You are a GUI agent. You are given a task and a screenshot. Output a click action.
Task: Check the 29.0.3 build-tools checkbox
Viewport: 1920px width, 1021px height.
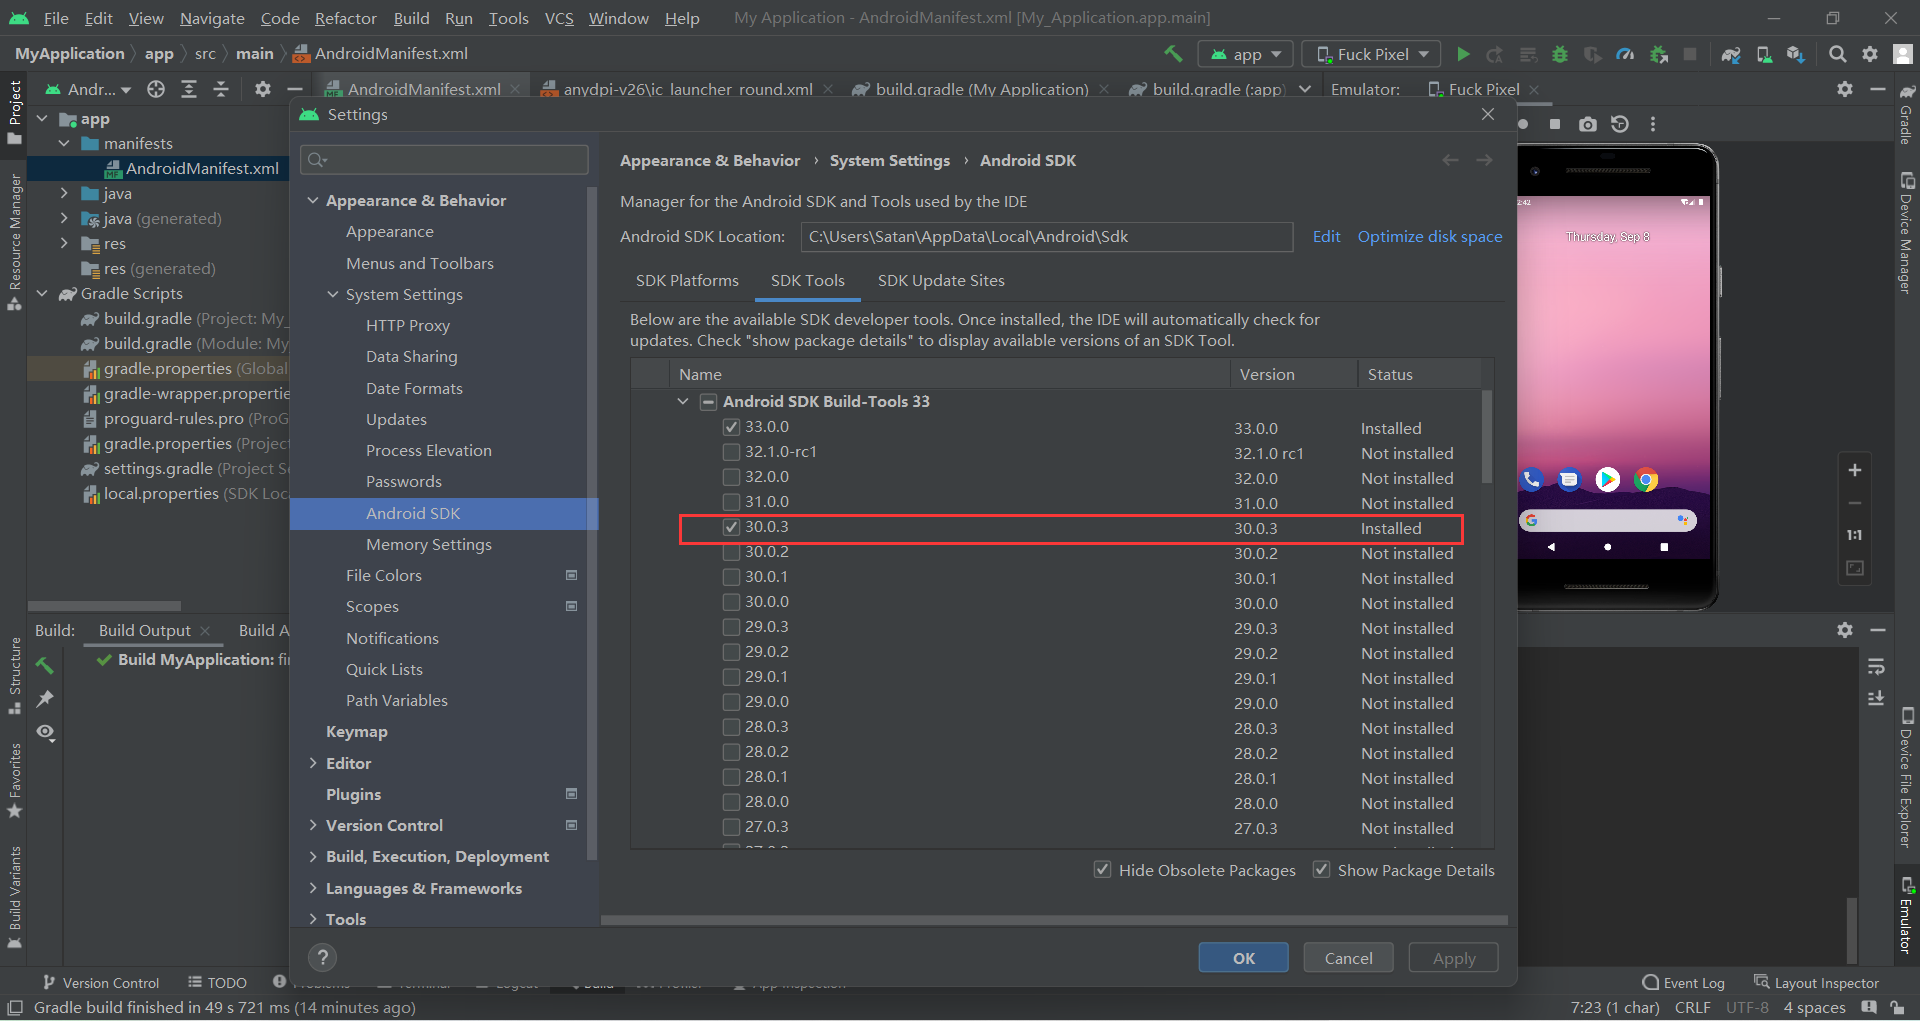(x=731, y=627)
